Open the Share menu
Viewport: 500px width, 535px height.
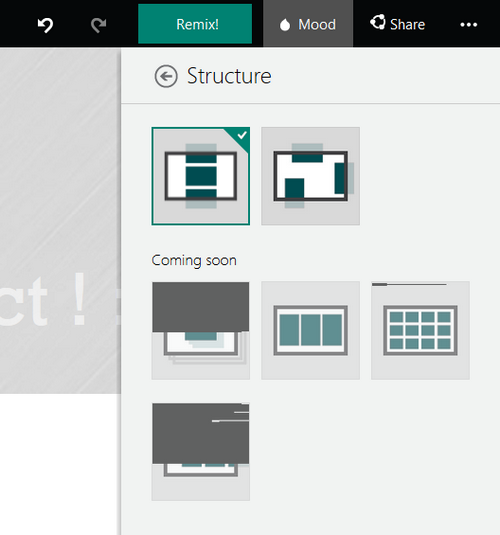coord(398,24)
